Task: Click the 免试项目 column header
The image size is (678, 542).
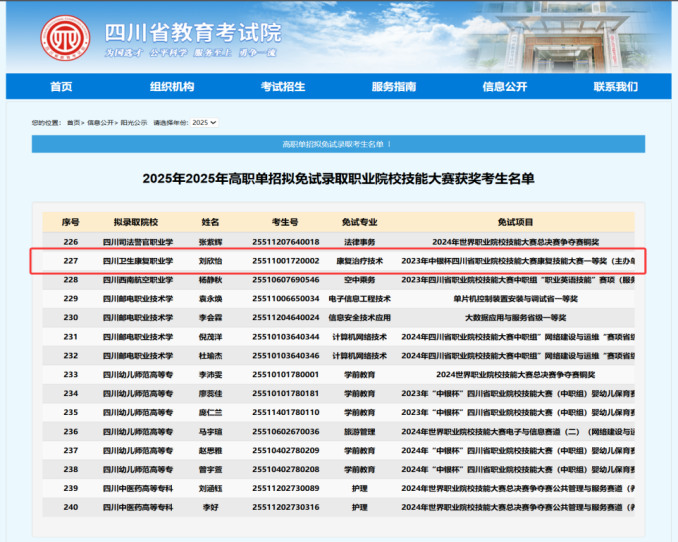Action: 515,222
